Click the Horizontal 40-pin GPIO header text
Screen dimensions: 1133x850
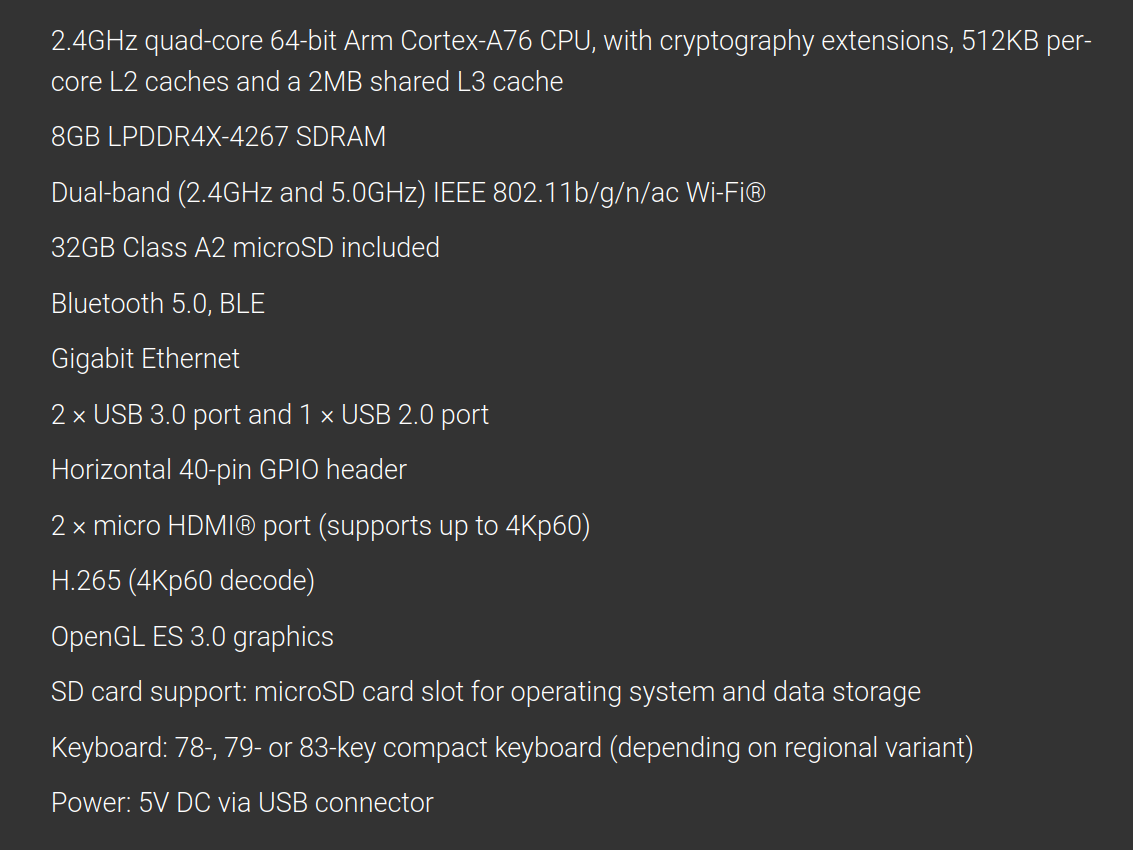tap(228, 470)
